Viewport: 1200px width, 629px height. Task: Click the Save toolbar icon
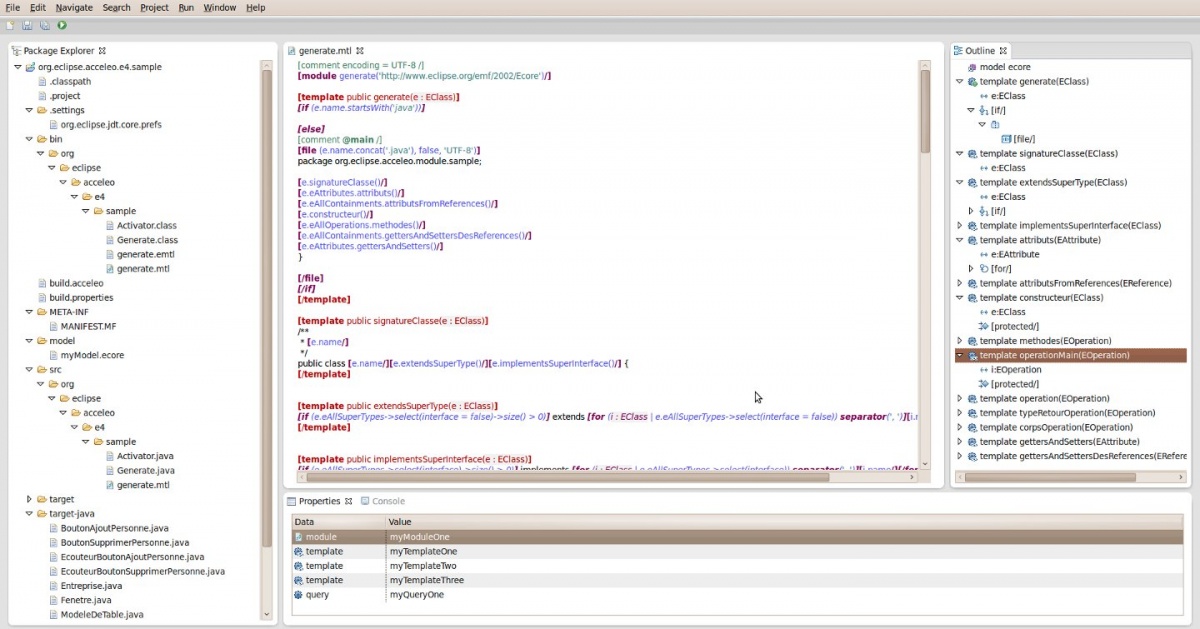(28, 25)
